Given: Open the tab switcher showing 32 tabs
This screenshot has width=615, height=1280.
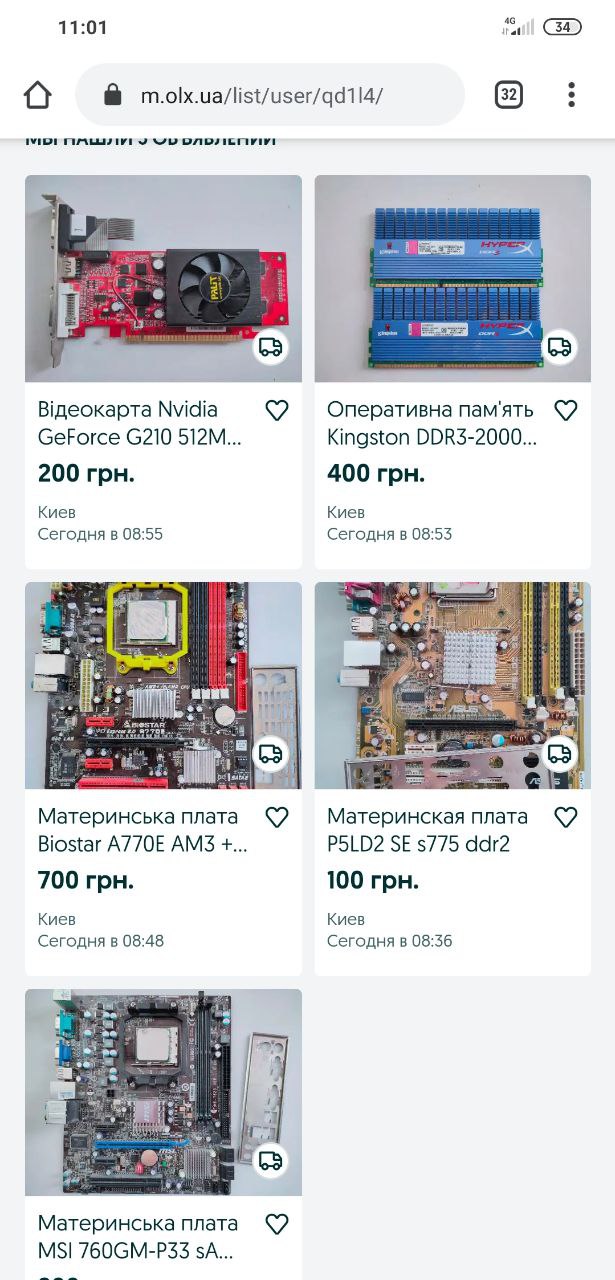Looking at the screenshot, I should tap(509, 95).
